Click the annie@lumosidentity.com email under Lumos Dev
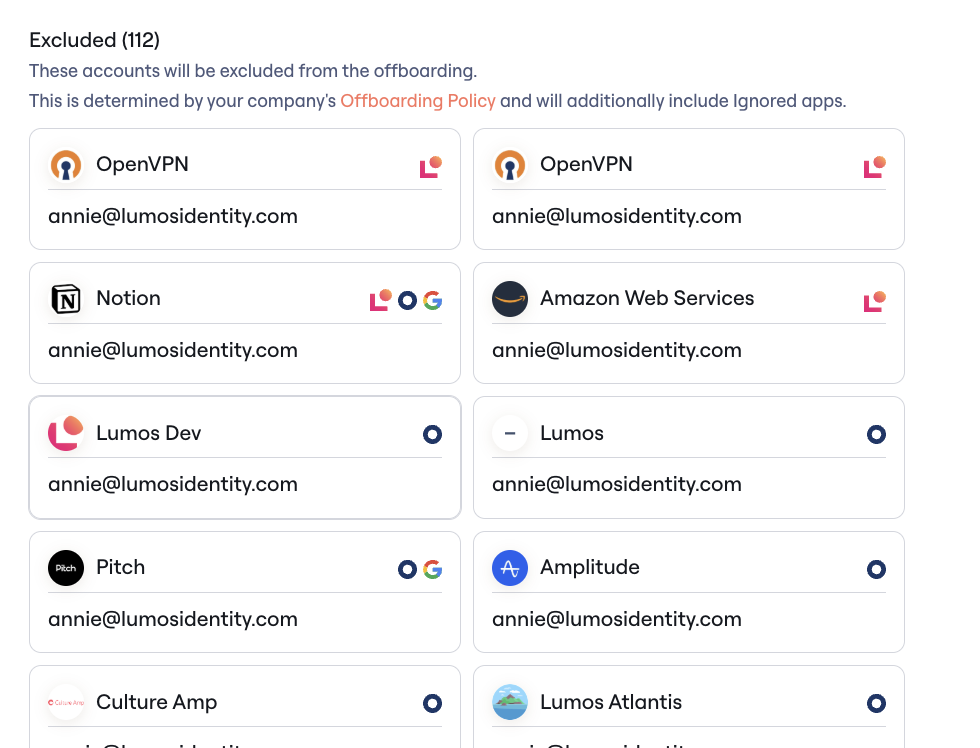 (x=173, y=484)
